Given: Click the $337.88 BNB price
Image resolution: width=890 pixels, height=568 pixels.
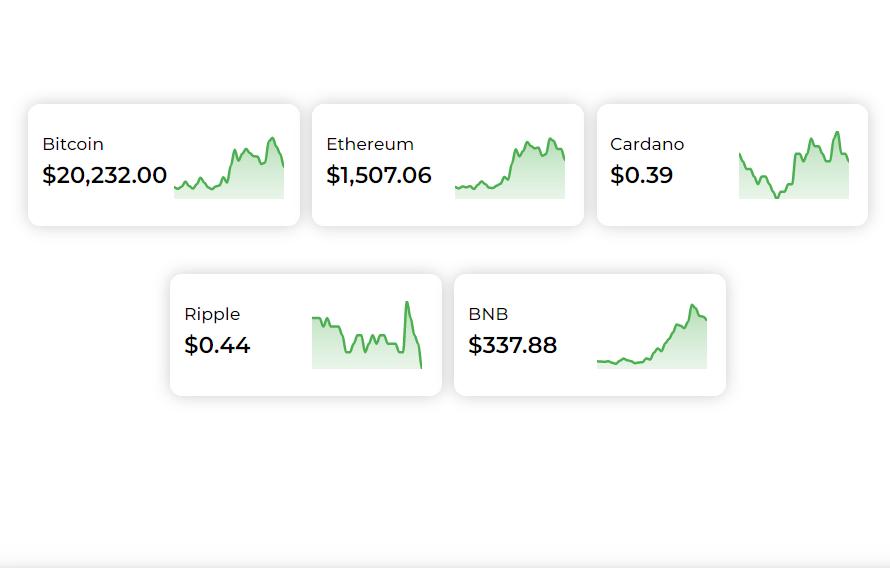Looking at the screenshot, I should pyautogui.click(x=513, y=345).
